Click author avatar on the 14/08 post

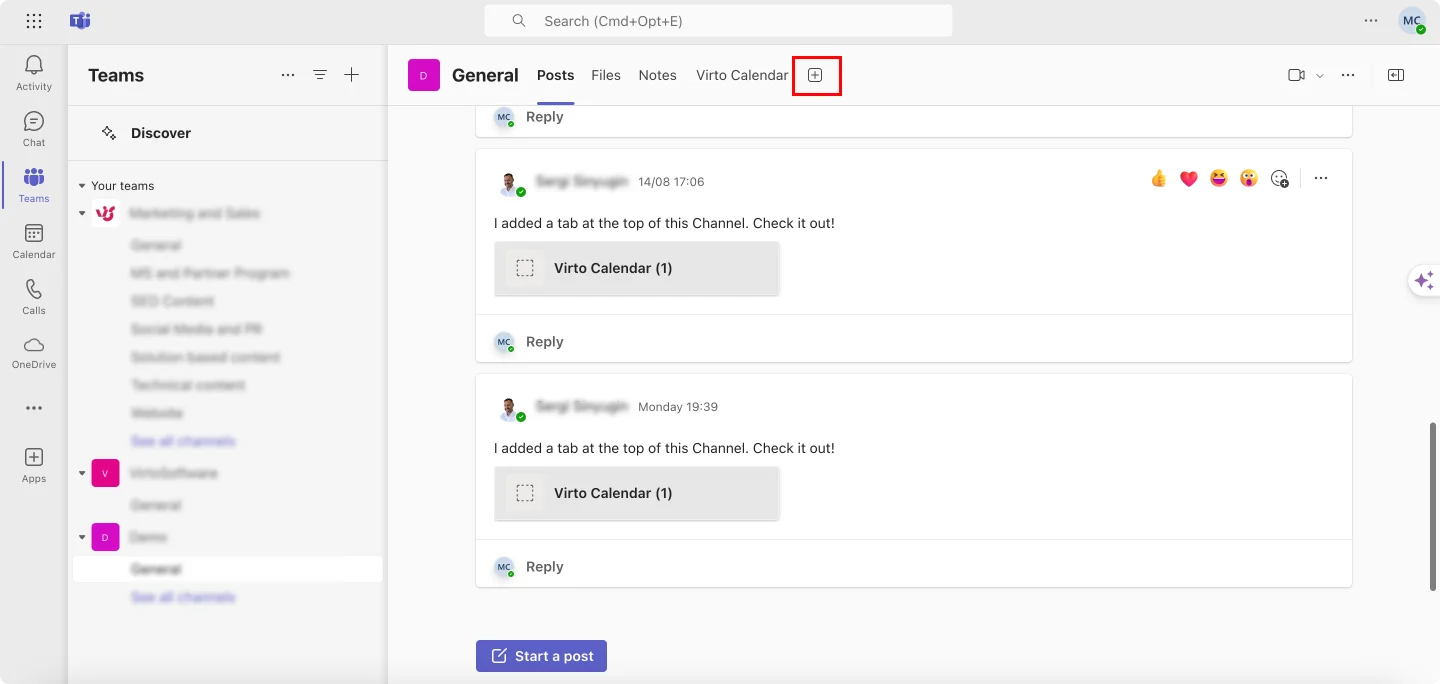pos(510,184)
